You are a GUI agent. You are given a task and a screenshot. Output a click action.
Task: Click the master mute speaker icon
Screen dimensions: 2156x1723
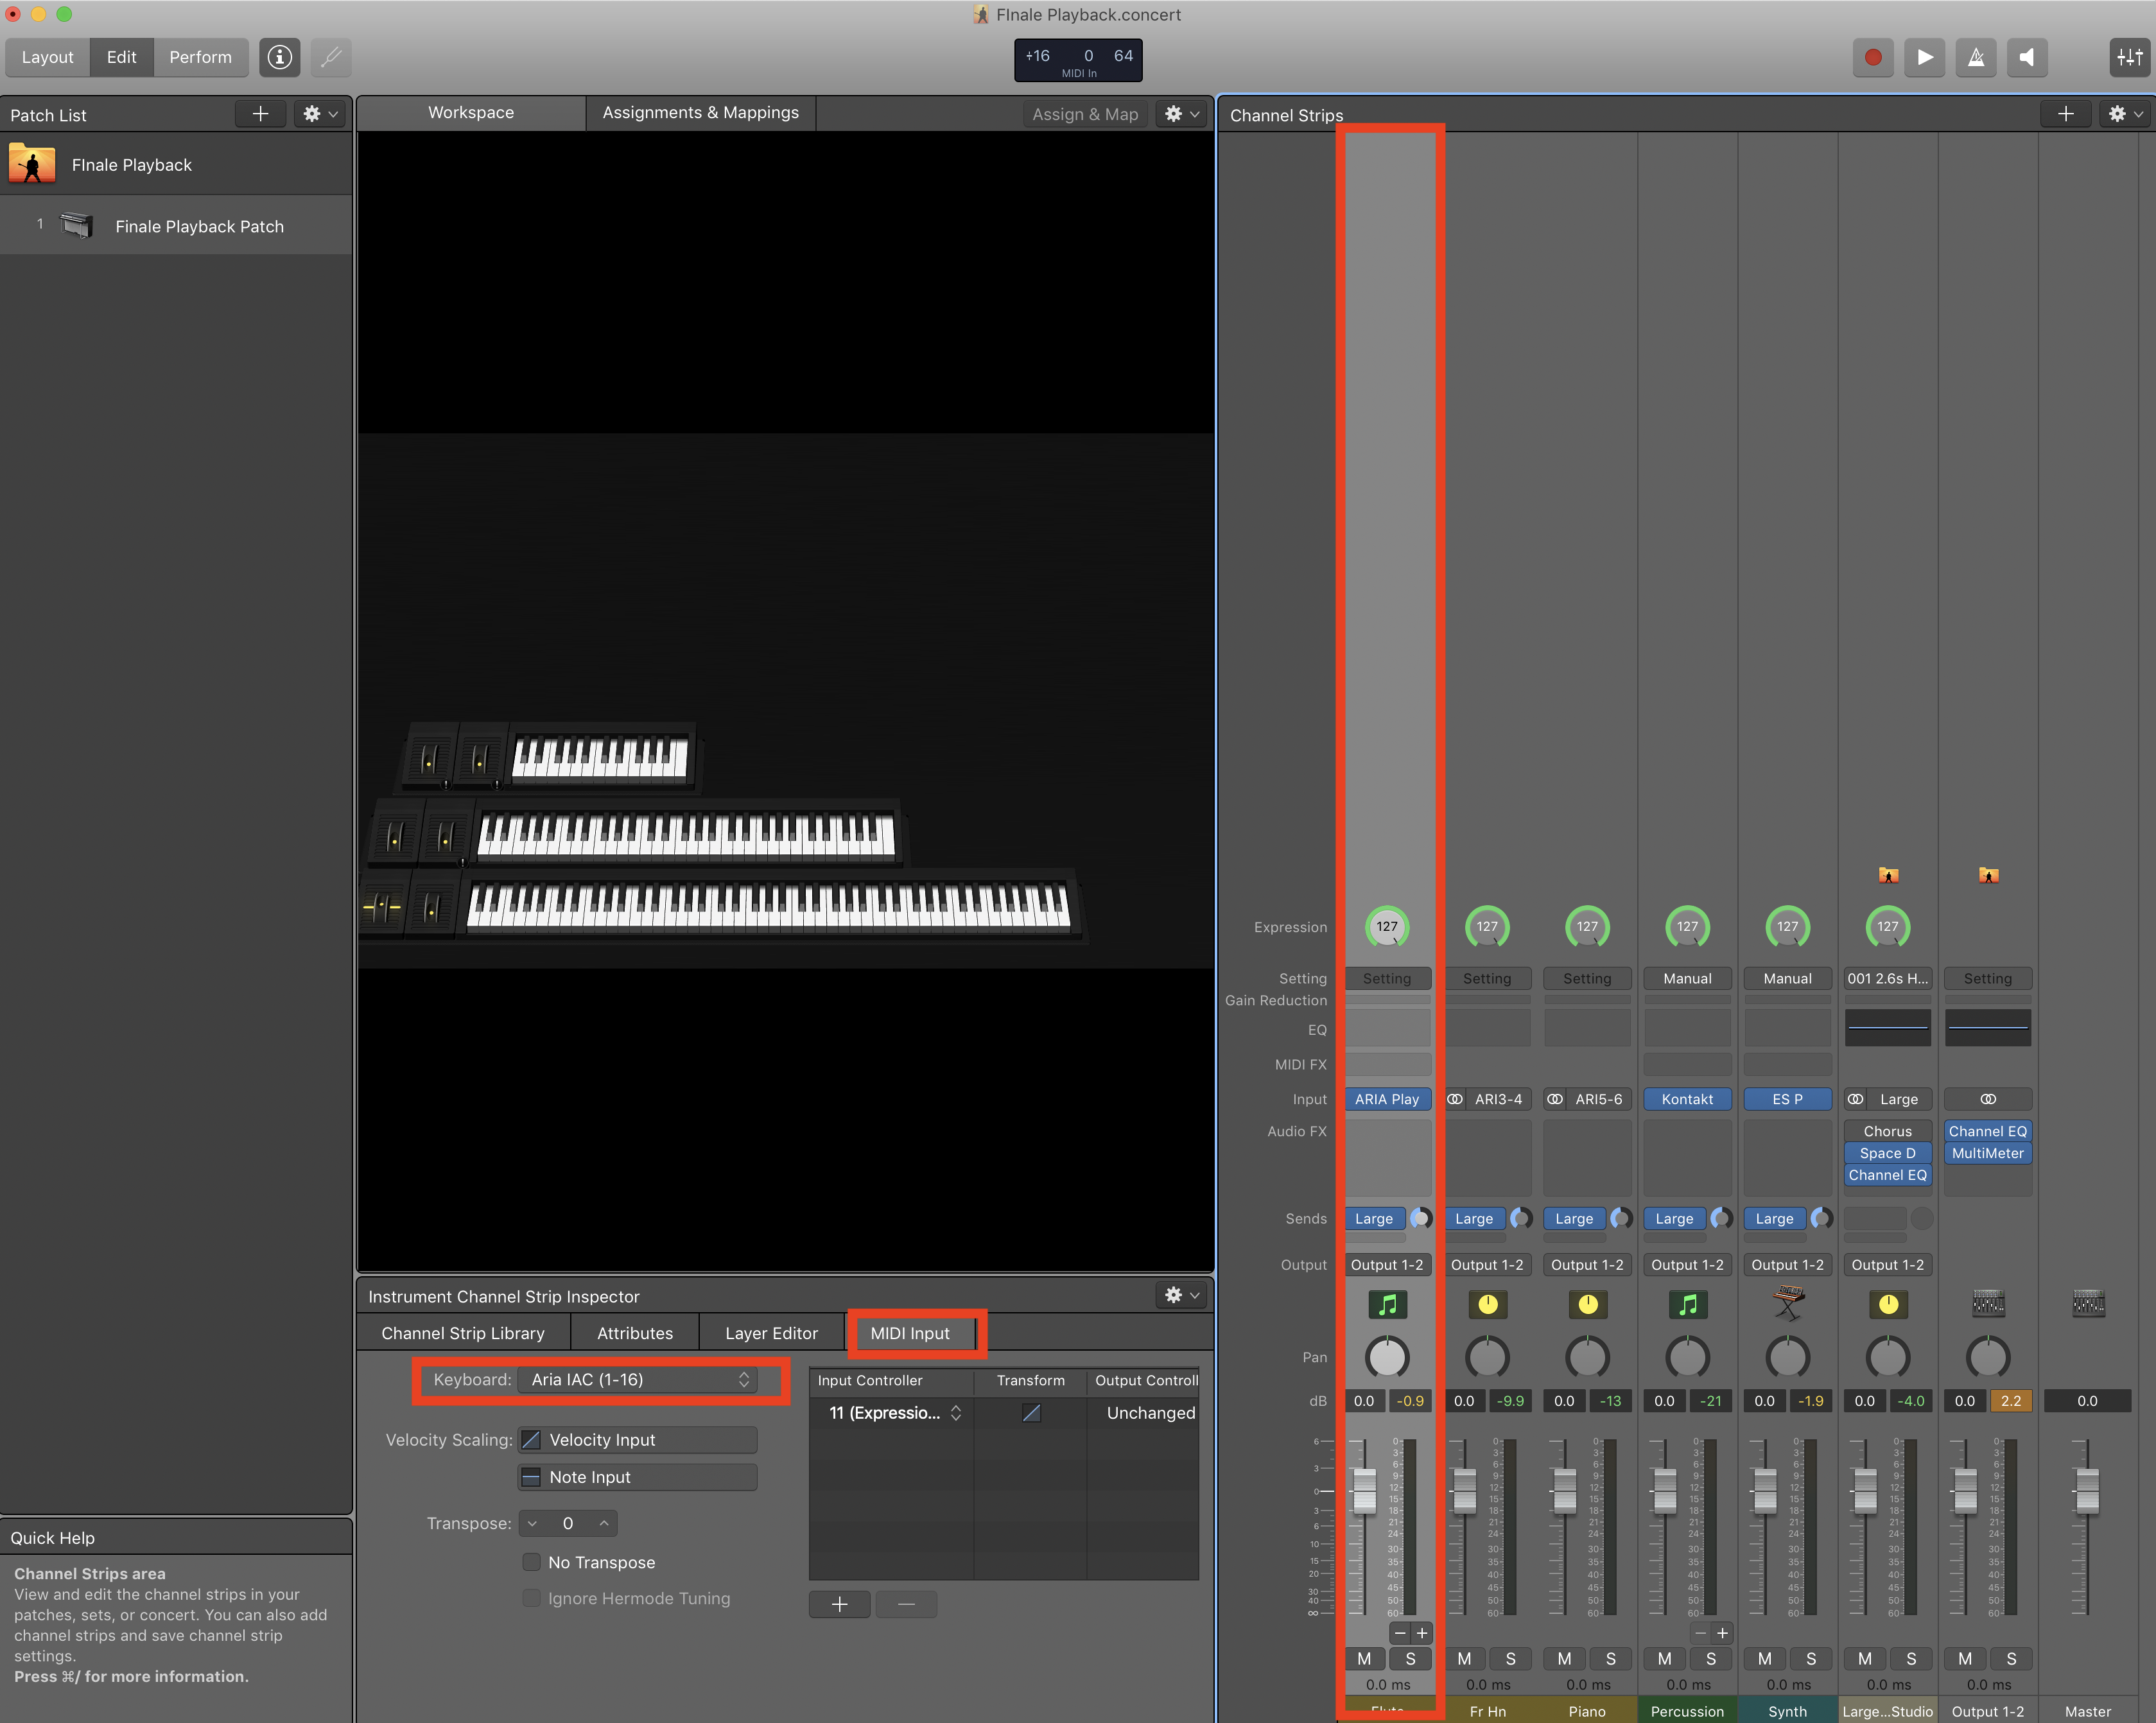(x=2026, y=57)
